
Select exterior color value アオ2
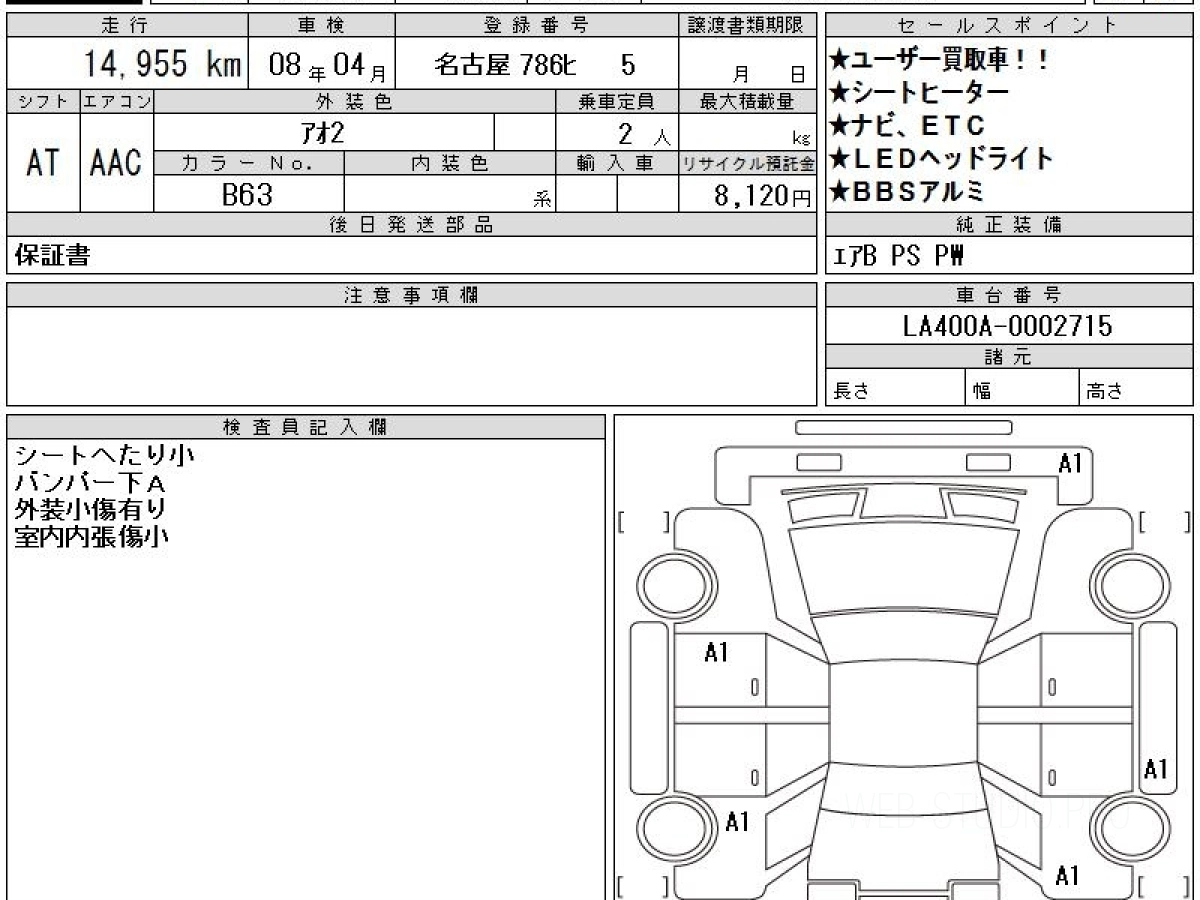tap(322, 132)
